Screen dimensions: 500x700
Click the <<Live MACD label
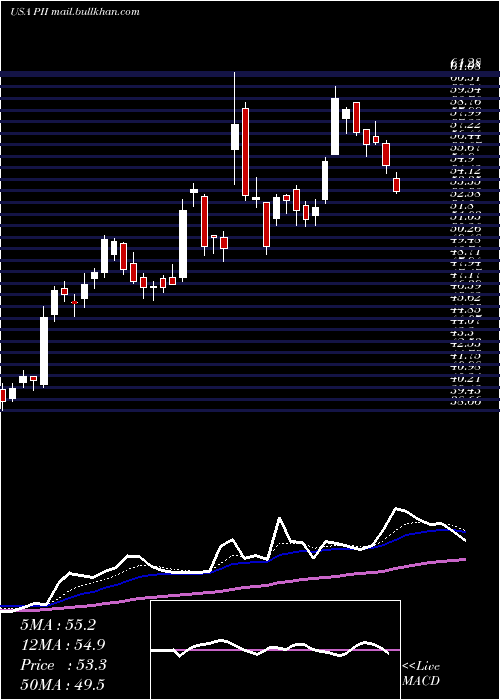coord(421,674)
